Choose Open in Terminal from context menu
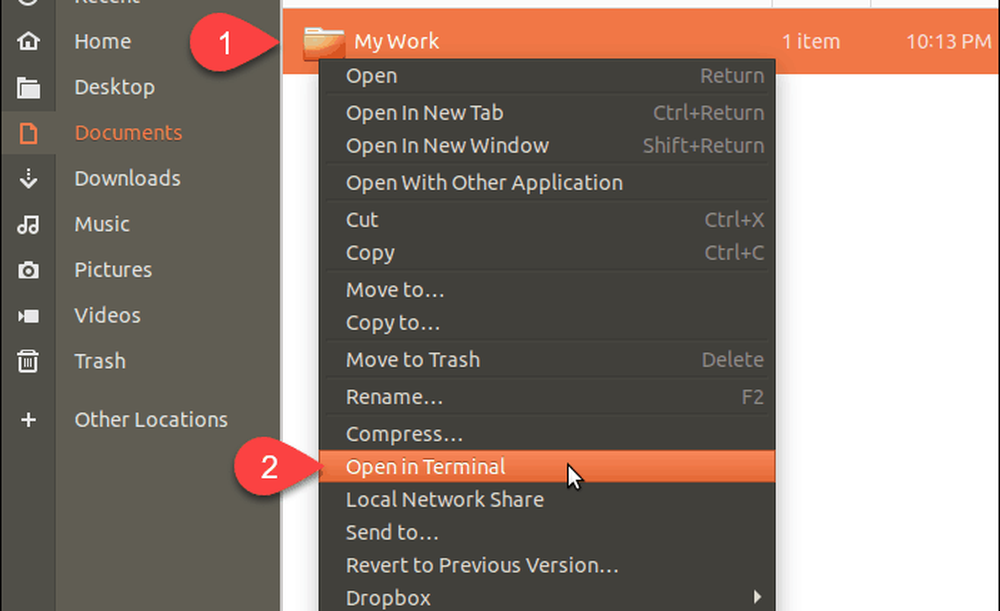1000x611 pixels. [426, 467]
